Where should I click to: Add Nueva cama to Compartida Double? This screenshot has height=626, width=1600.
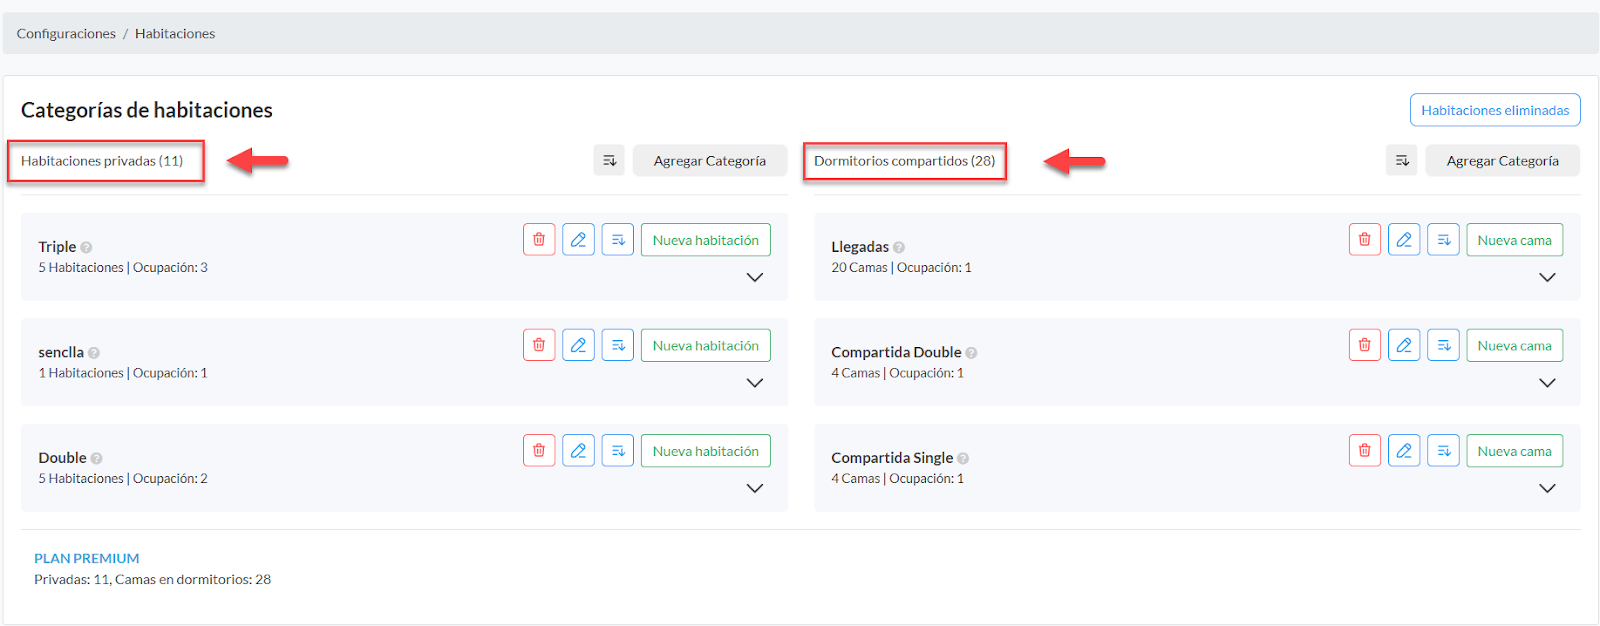pyautogui.click(x=1514, y=345)
